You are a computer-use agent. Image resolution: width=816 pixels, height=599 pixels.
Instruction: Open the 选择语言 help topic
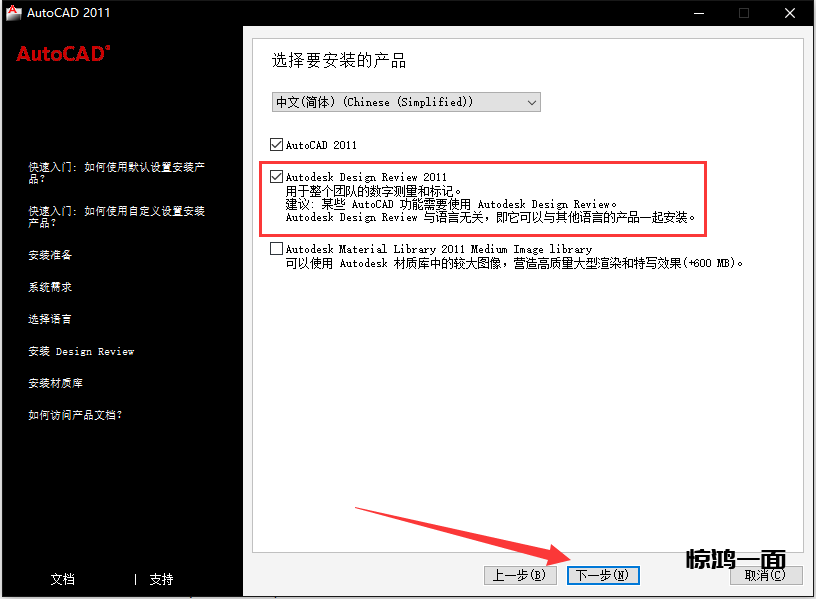(x=50, y=319)
